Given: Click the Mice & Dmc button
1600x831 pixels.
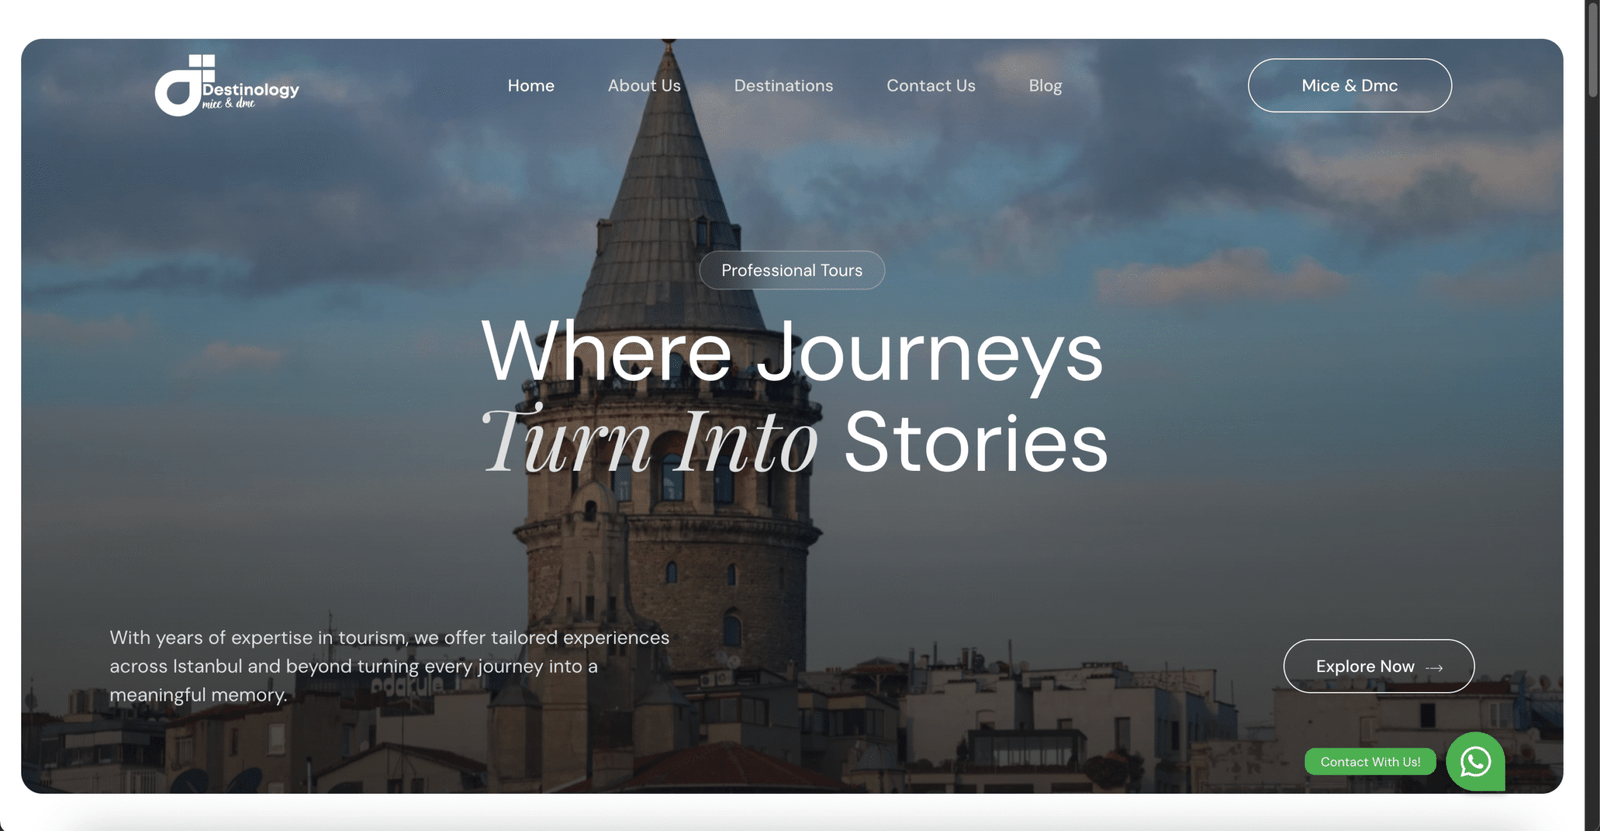Looking at the screenshot, I should tap(1349, 85).
